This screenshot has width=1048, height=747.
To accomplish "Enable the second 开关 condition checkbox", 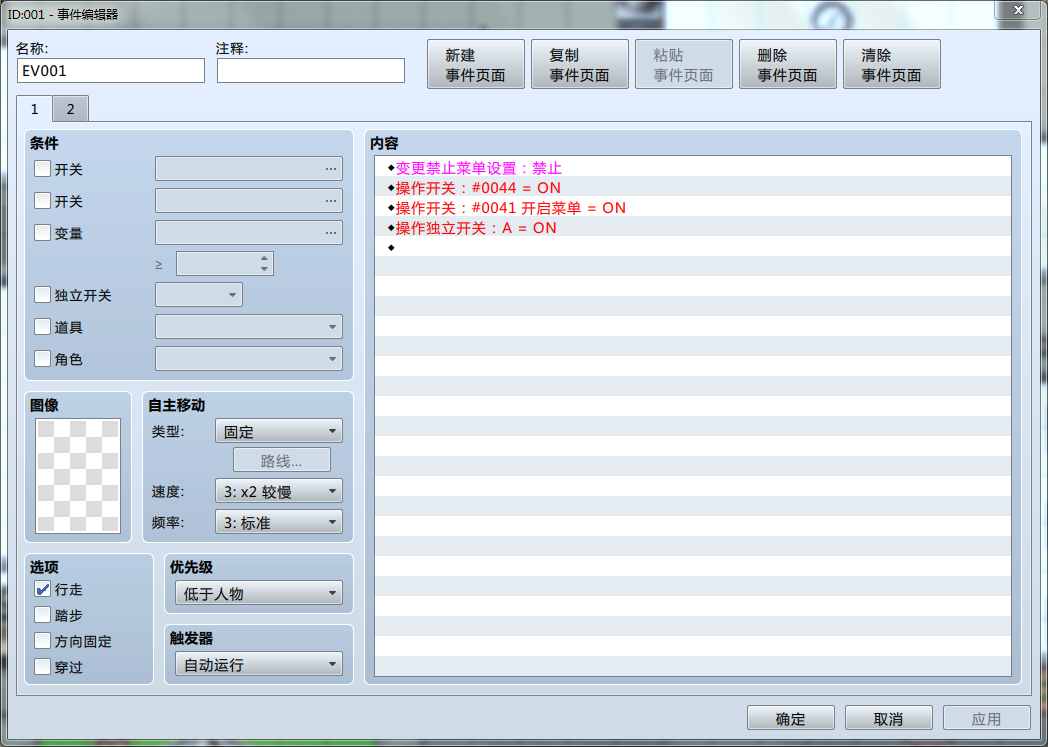I will click(42, 200).
